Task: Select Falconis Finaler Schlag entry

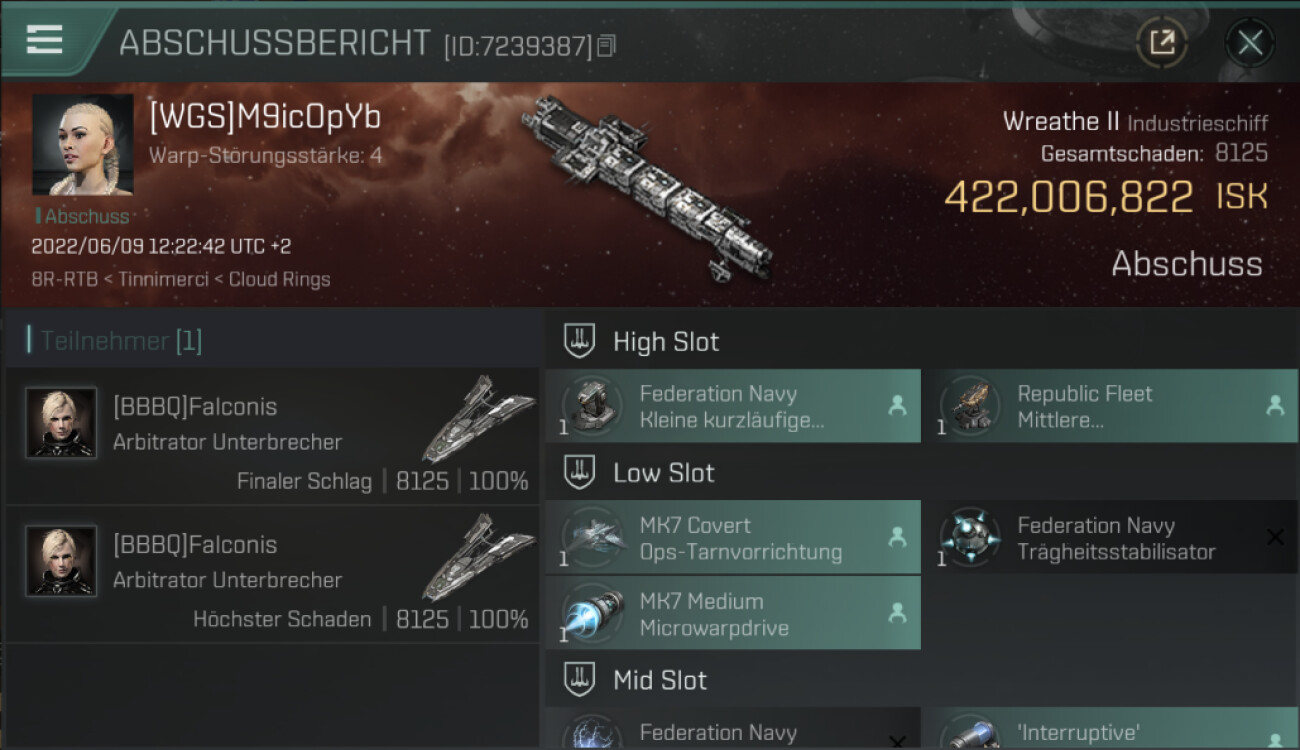Action: pyautogui.click(x=272, y=437)
